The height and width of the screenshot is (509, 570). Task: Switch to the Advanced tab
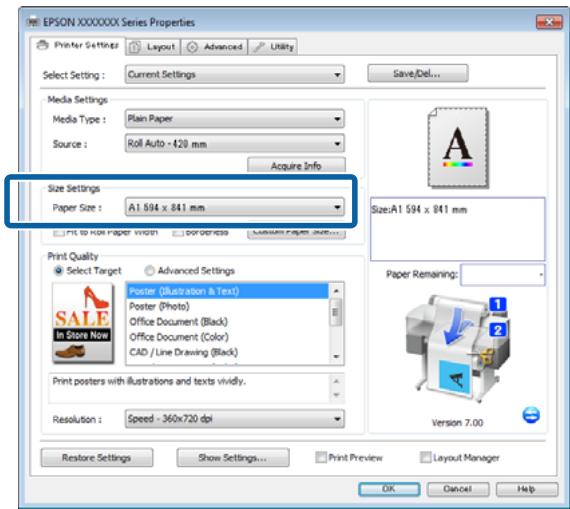coord(214,47)
